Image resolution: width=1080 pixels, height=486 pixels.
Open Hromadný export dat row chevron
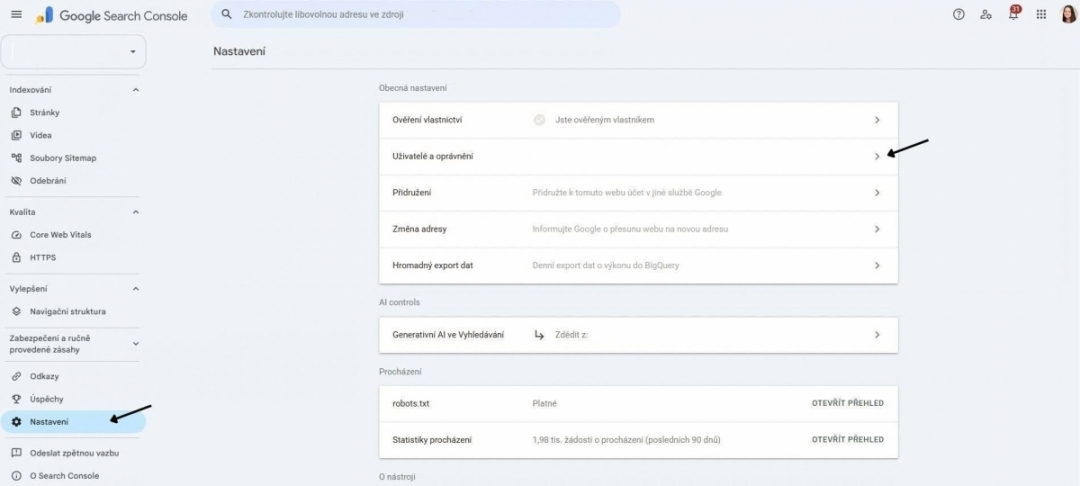[x=877, y=265]
